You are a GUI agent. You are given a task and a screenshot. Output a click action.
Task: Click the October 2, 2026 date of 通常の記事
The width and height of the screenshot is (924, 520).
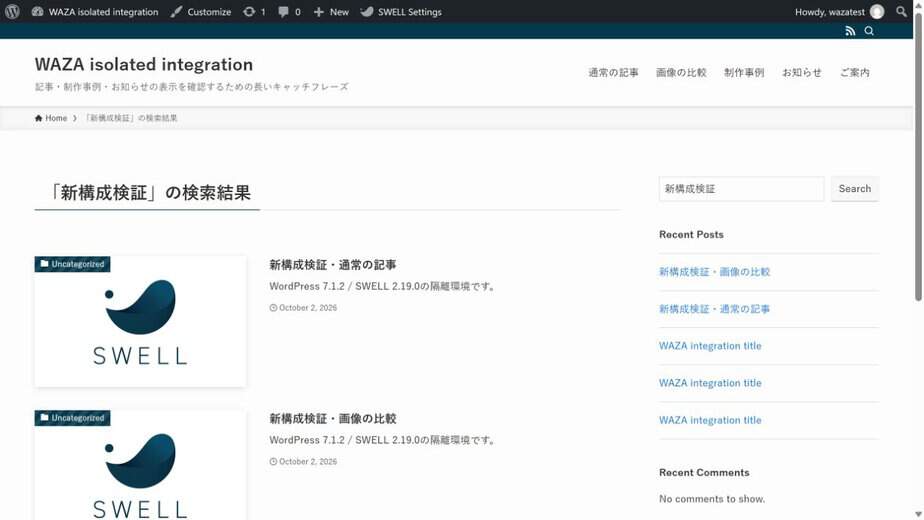coord(303,308)
